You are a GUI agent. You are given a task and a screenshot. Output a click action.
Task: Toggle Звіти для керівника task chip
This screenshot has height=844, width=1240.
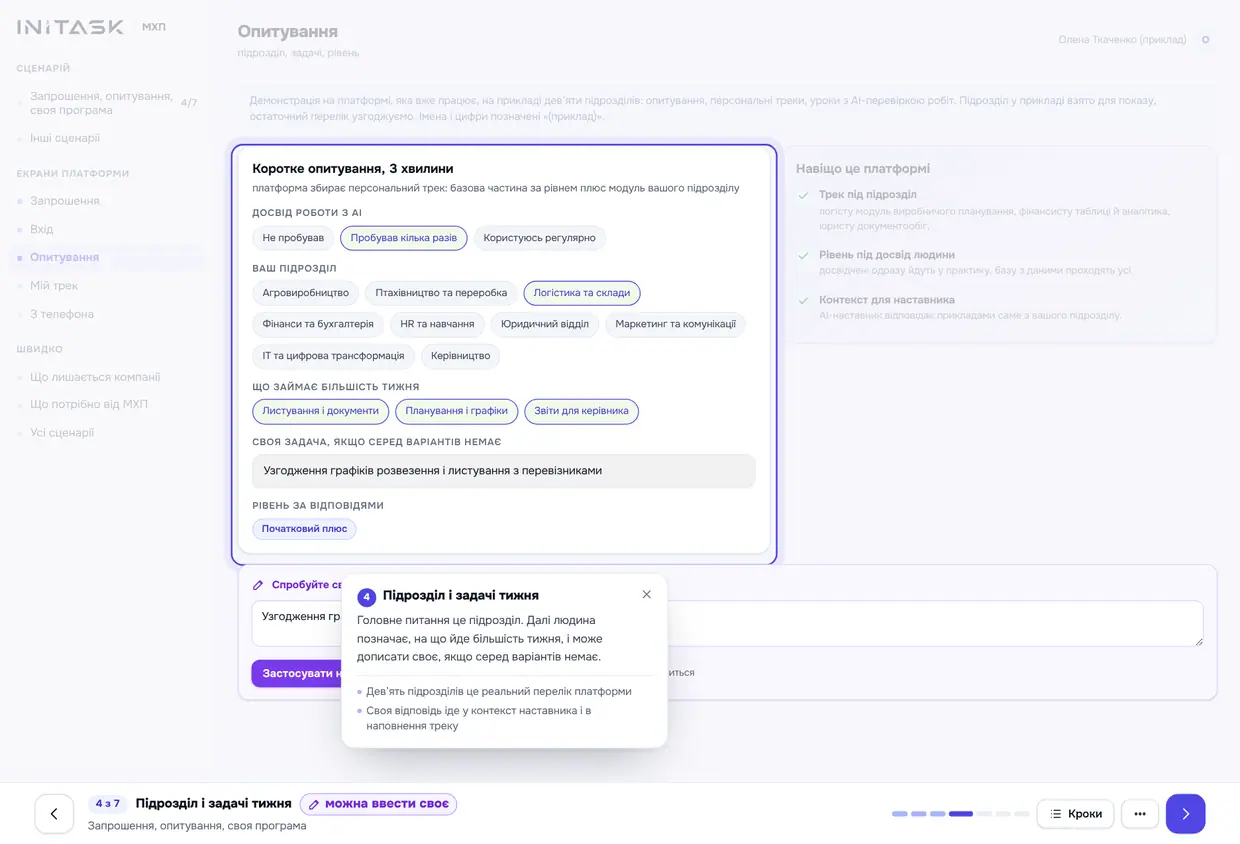(581, 411)
